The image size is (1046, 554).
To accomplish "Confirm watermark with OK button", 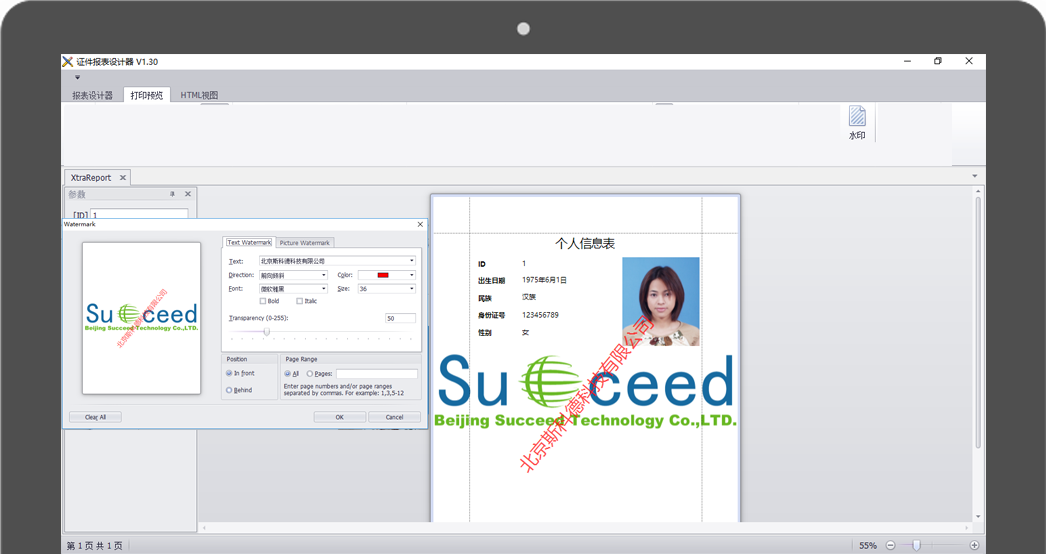I will tap(340, 417).
